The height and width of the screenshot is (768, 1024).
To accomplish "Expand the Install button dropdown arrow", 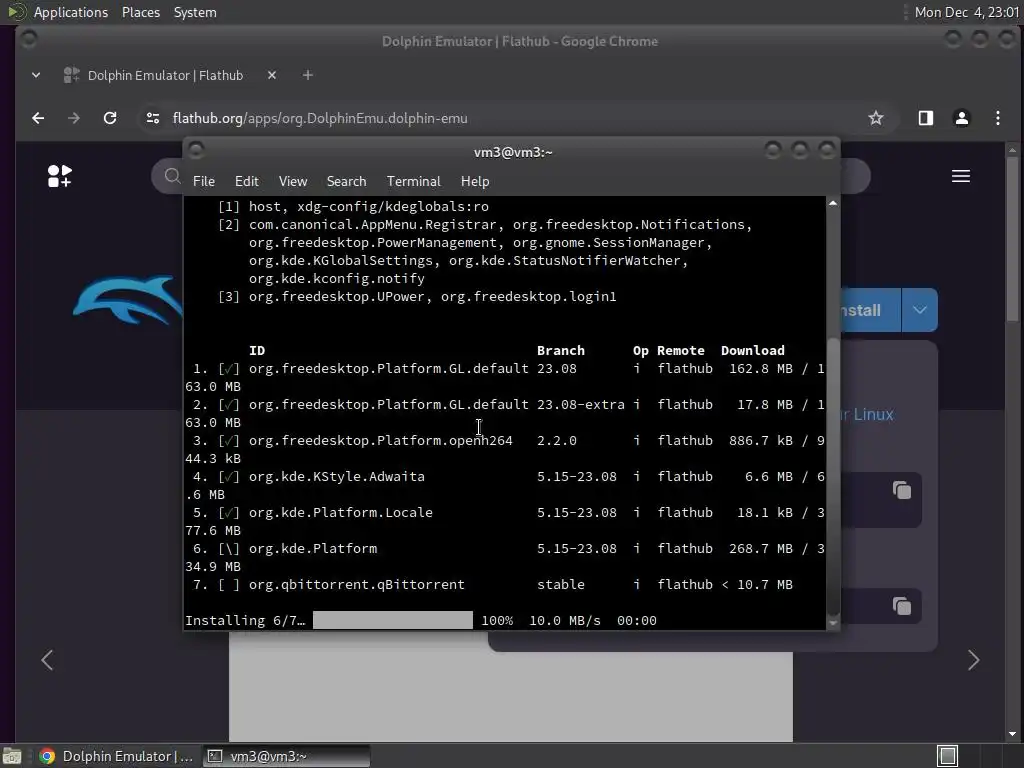I will click(x=920, y=310).
